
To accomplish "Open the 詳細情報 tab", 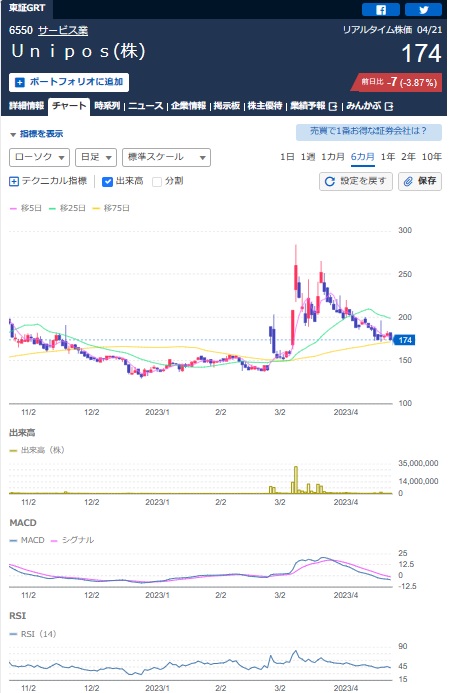I will click(x=27, y=106).
